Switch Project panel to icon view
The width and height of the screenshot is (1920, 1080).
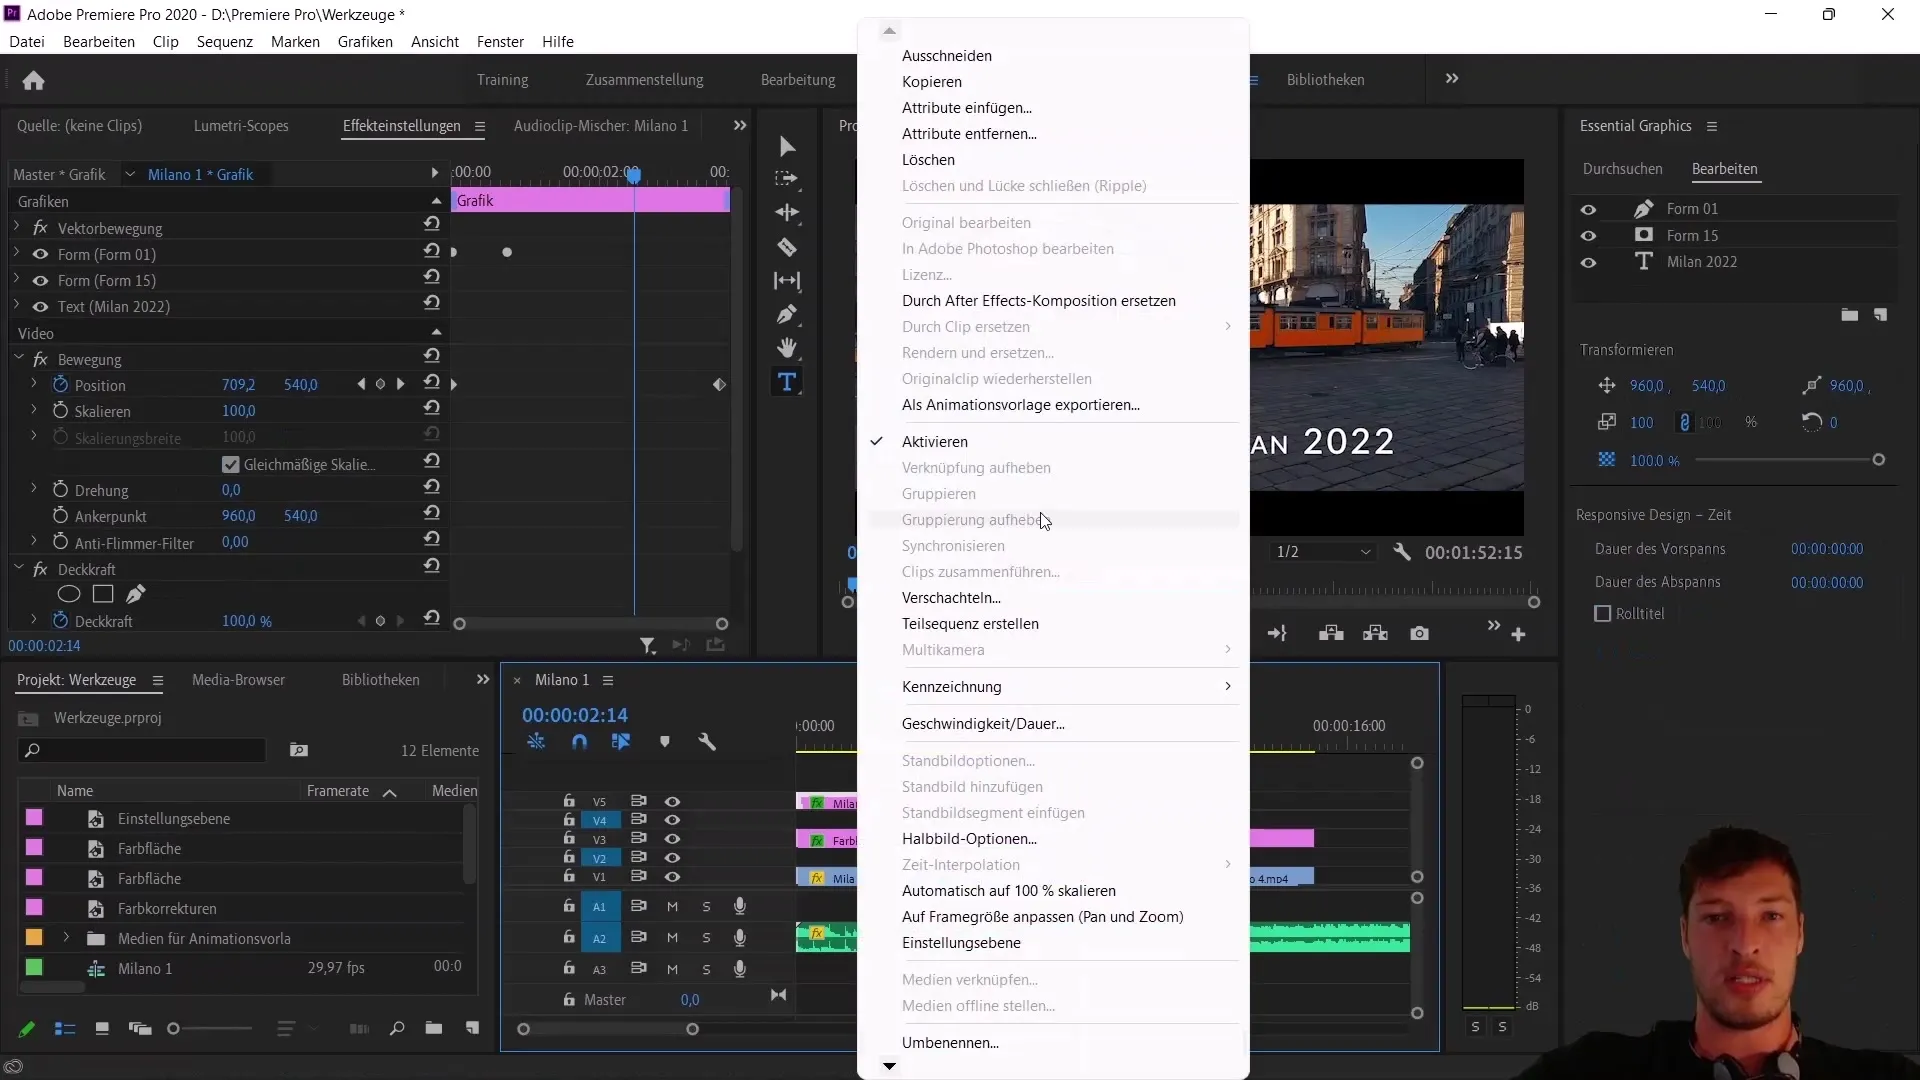(x=102, y=1028)
